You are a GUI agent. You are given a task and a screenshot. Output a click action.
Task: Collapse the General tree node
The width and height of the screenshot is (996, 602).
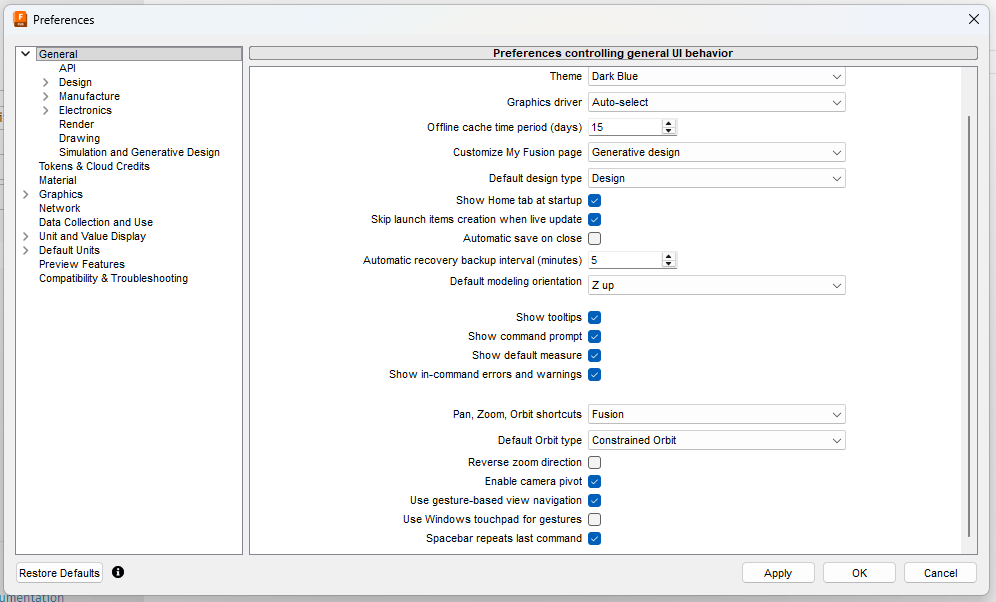pos(25,55)
